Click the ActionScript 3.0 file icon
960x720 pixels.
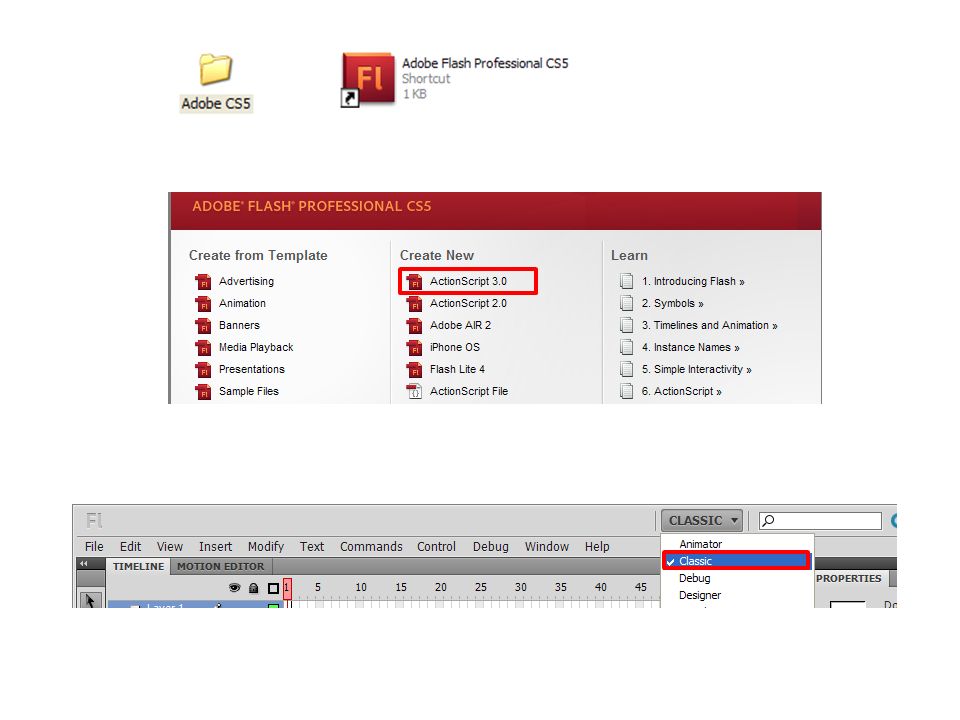pos(414,282)
